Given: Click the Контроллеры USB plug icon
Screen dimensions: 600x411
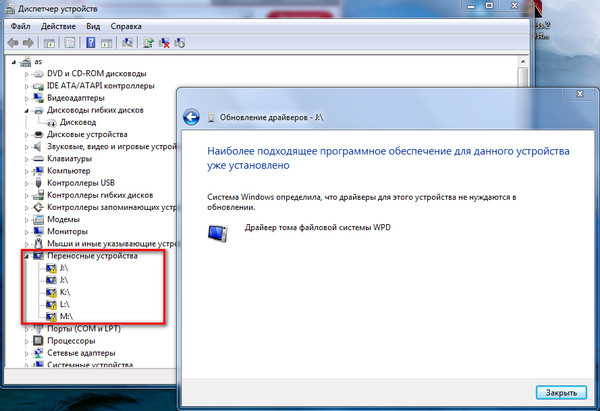Looking at the screenshot, I should [38, 183].
